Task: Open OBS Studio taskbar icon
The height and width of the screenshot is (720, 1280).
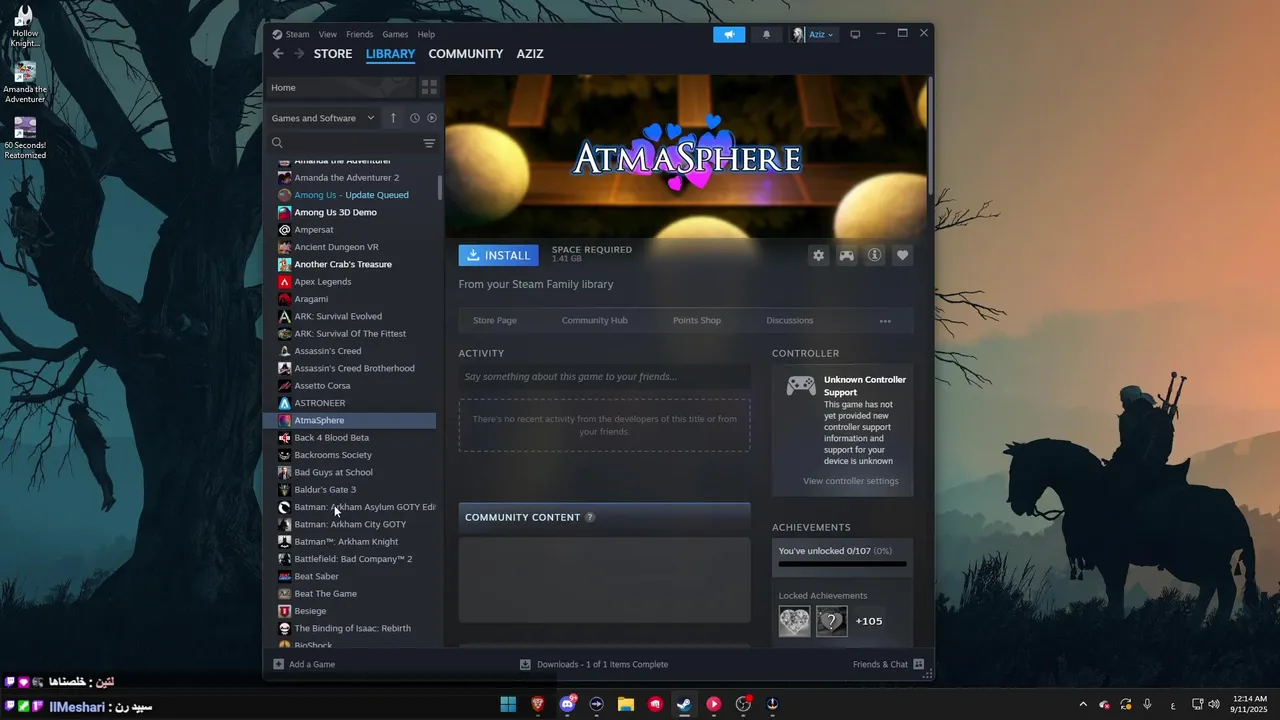Action: point(743,704)
